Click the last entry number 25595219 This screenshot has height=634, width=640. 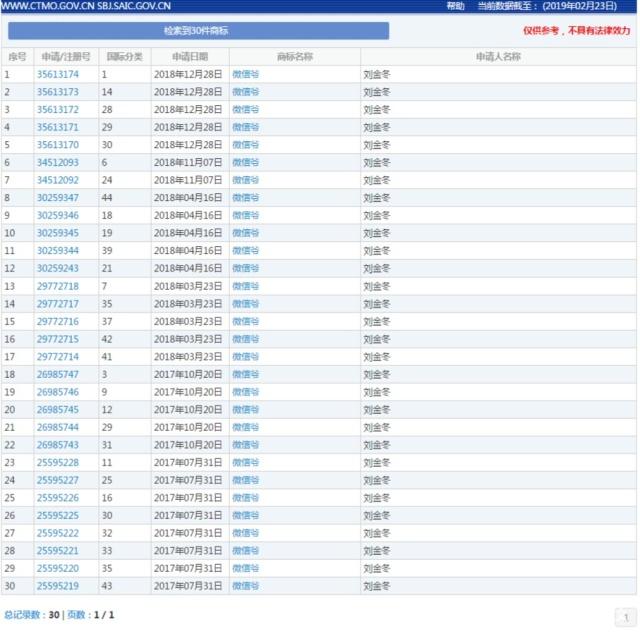(58, 586)
